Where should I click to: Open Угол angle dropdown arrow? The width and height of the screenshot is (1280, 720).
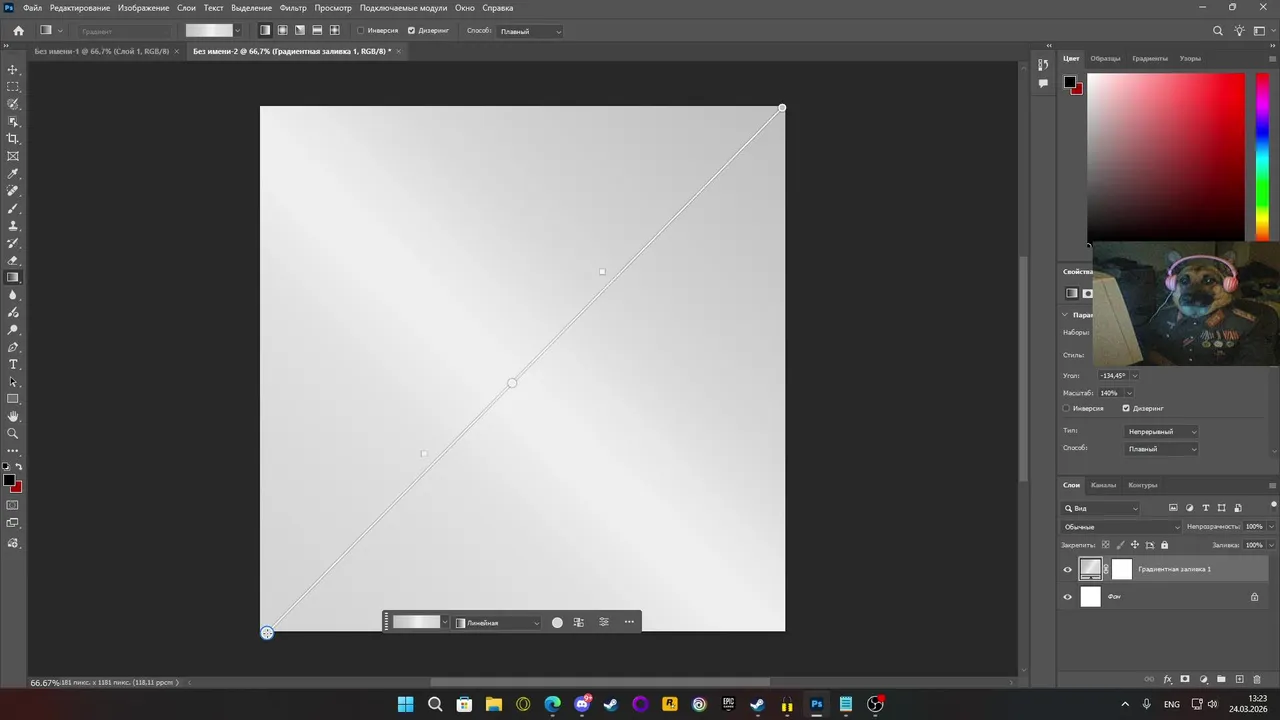[x=1134, y=376]
